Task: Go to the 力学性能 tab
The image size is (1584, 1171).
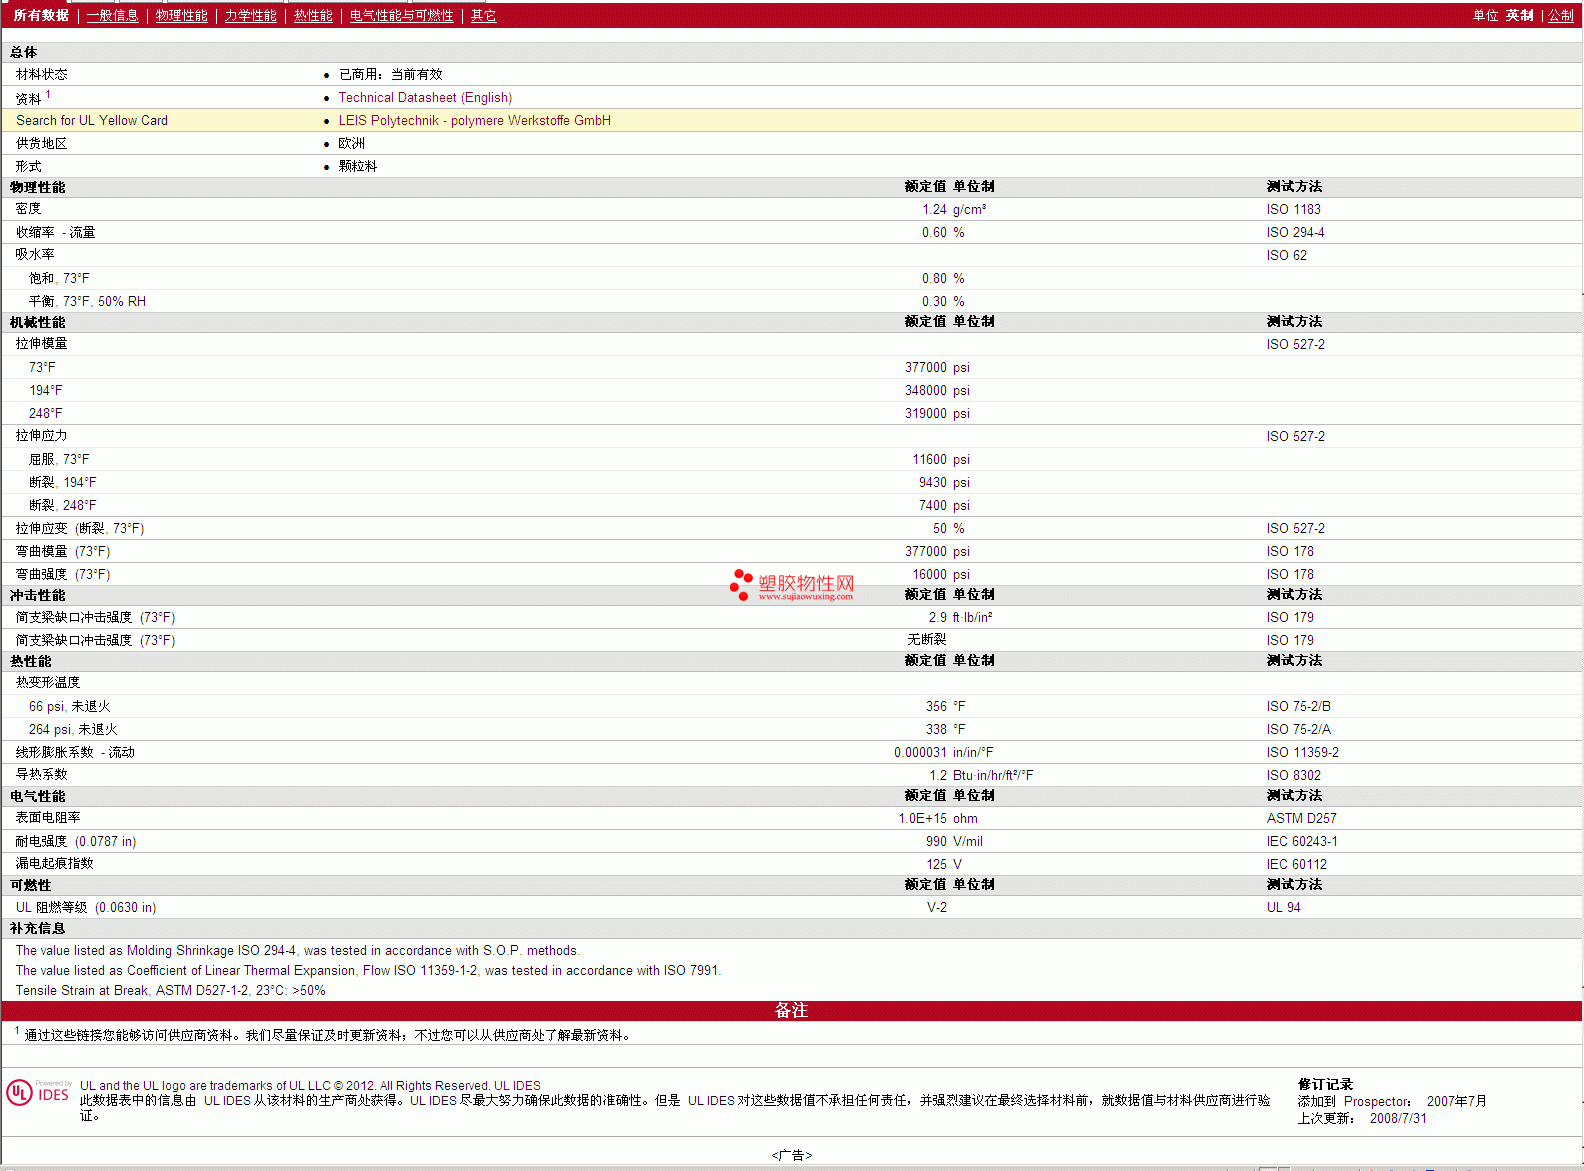Action: click(250, 16)
